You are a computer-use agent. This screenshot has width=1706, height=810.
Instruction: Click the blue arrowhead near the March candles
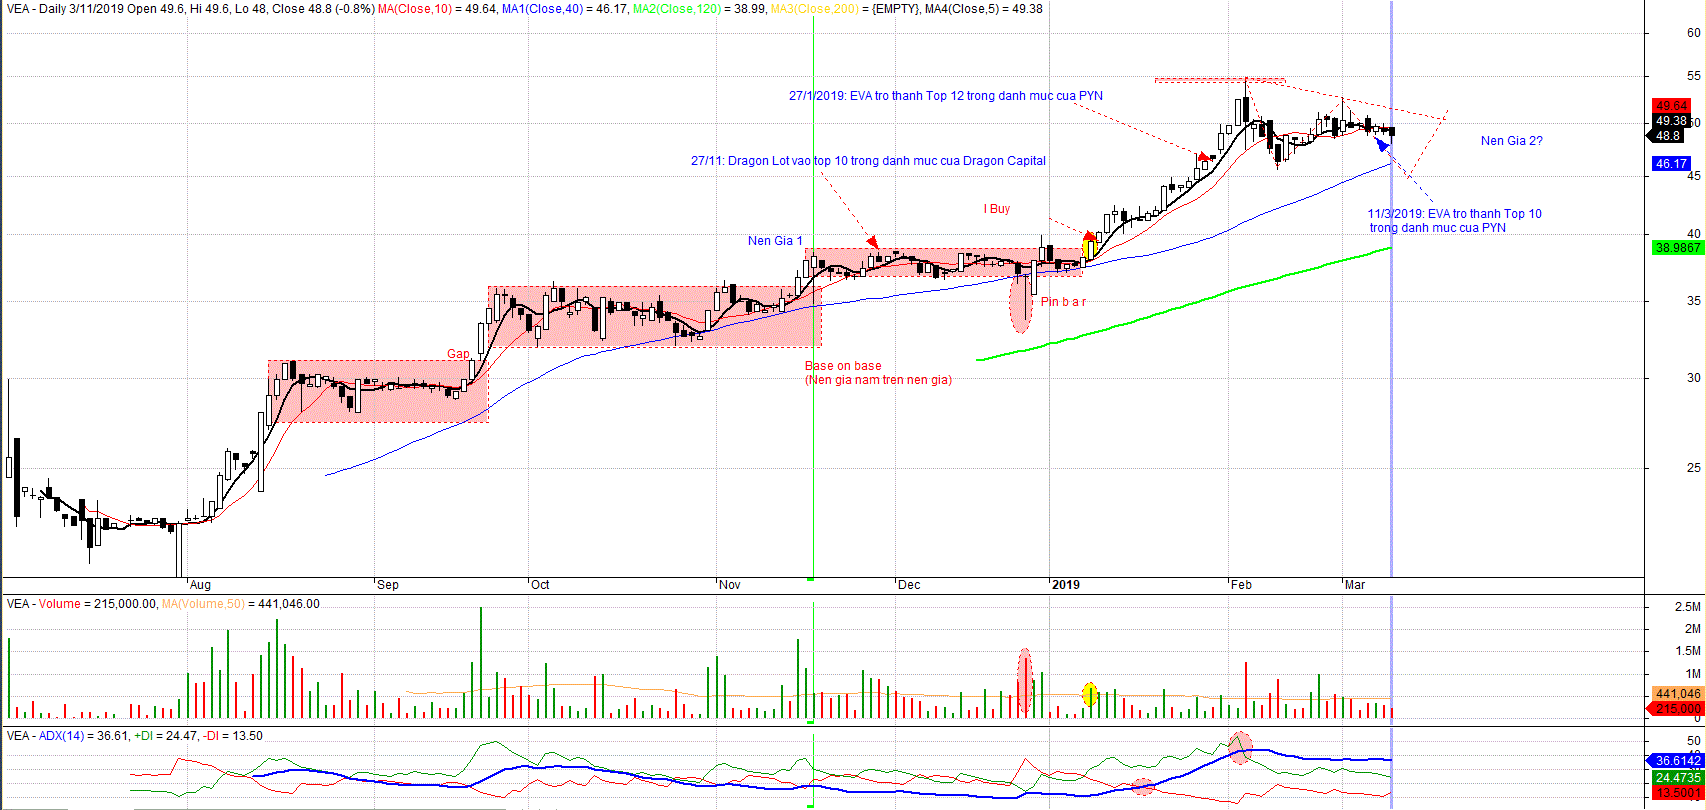(x=1382, y=147)
